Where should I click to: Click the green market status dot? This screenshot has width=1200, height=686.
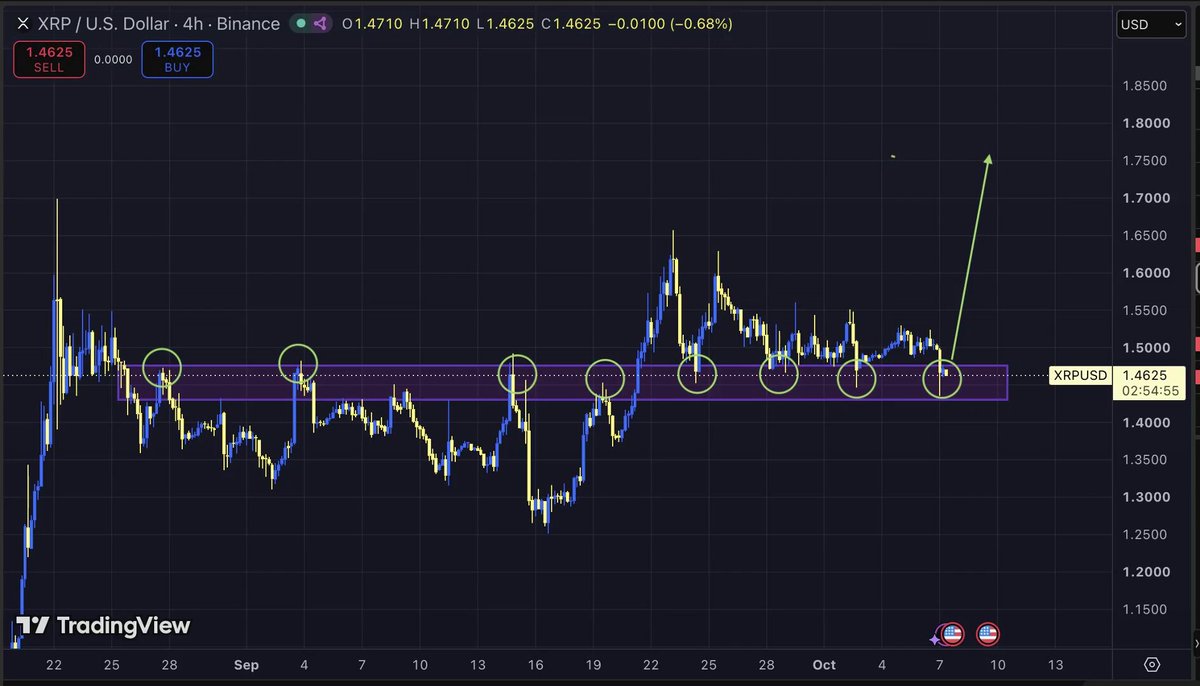click(x=301, y=23)
